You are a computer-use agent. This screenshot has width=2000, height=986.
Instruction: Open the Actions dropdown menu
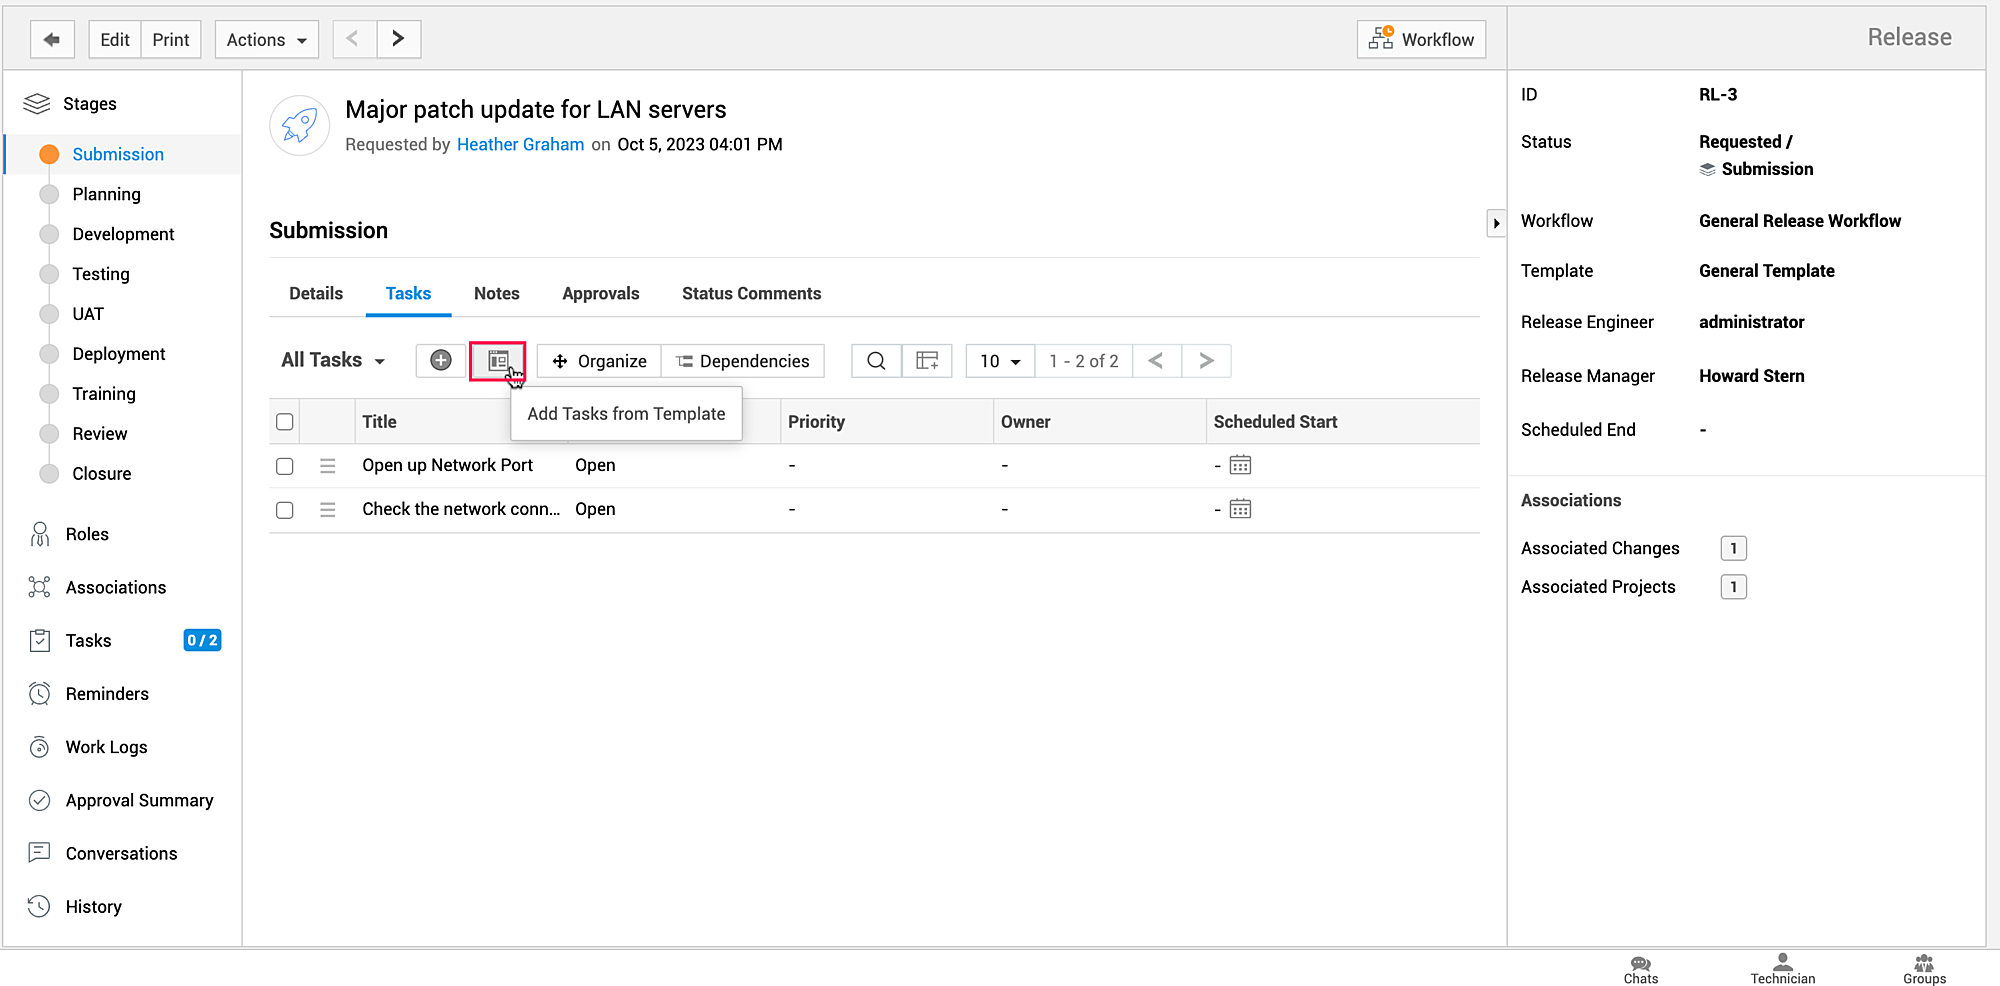point(266,40)
